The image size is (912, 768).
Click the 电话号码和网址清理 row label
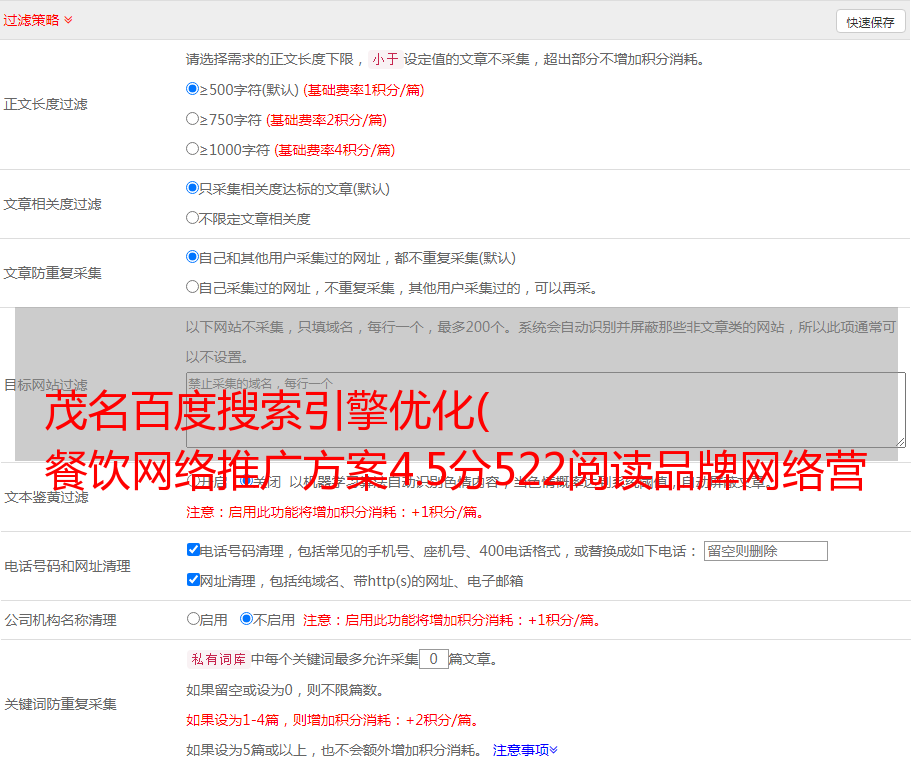pyautogui.click(x=67, y=566)
